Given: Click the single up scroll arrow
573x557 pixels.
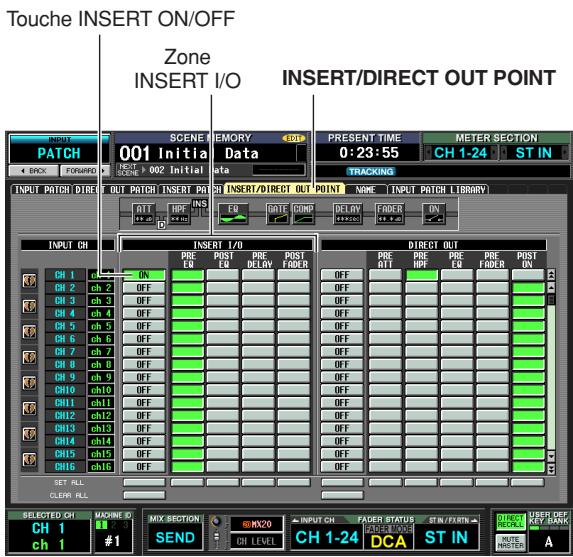Looking at the screenshot, I should (551, 287).
